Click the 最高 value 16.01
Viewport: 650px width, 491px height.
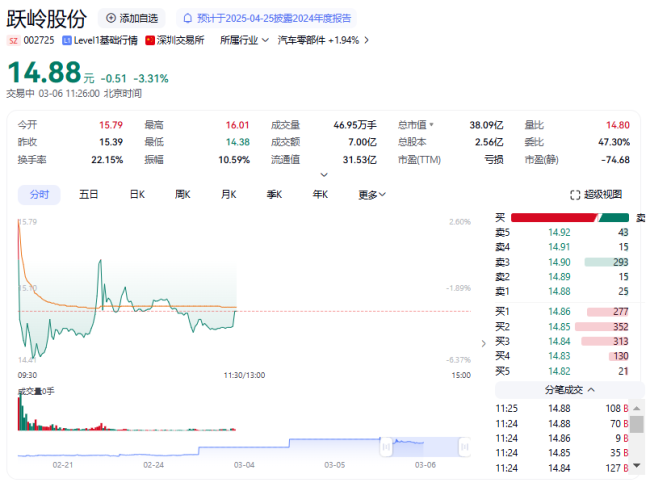pos(238,125)
